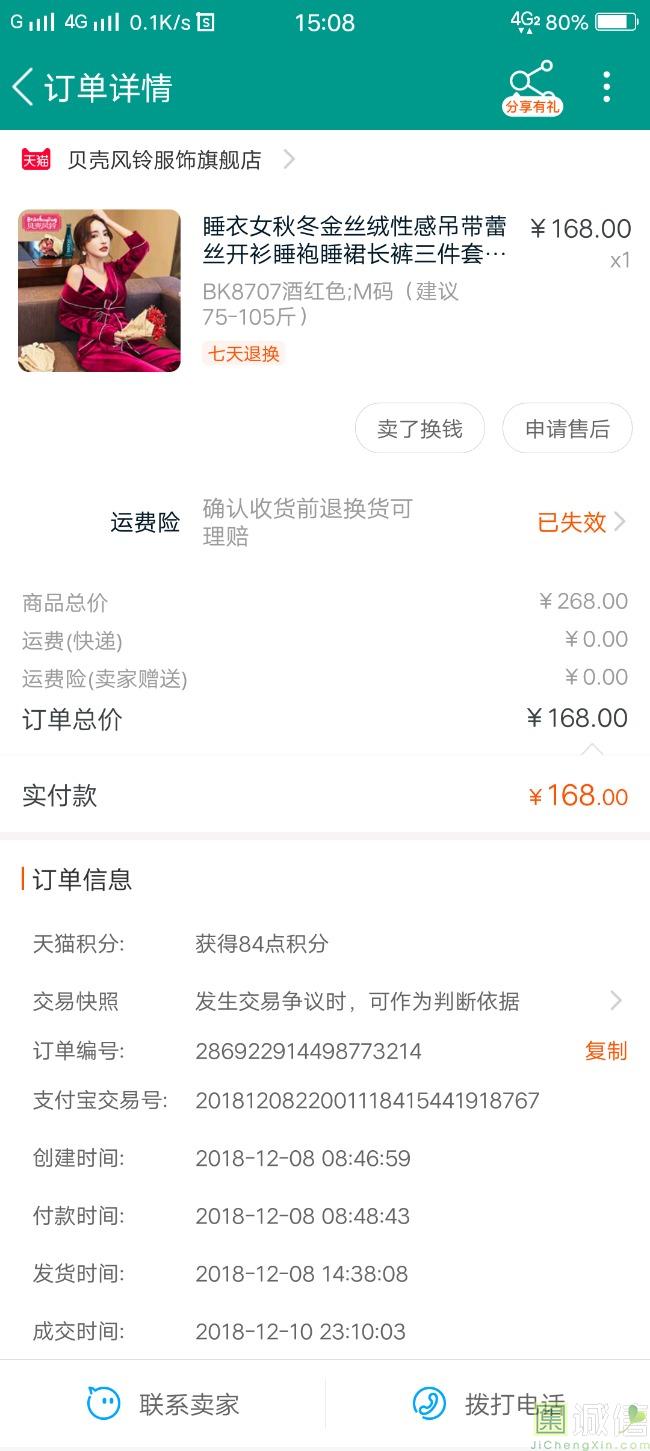650x1451 pixels.
Task: Expand the expired shipping insurance arrow
Action: click(620, 521)
